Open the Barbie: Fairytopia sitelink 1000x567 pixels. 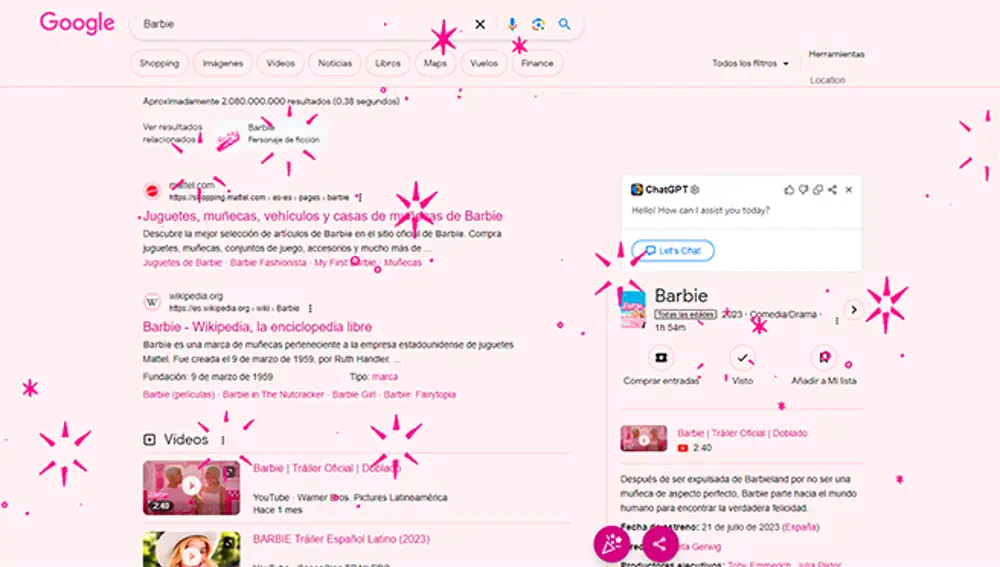(420, 395)
